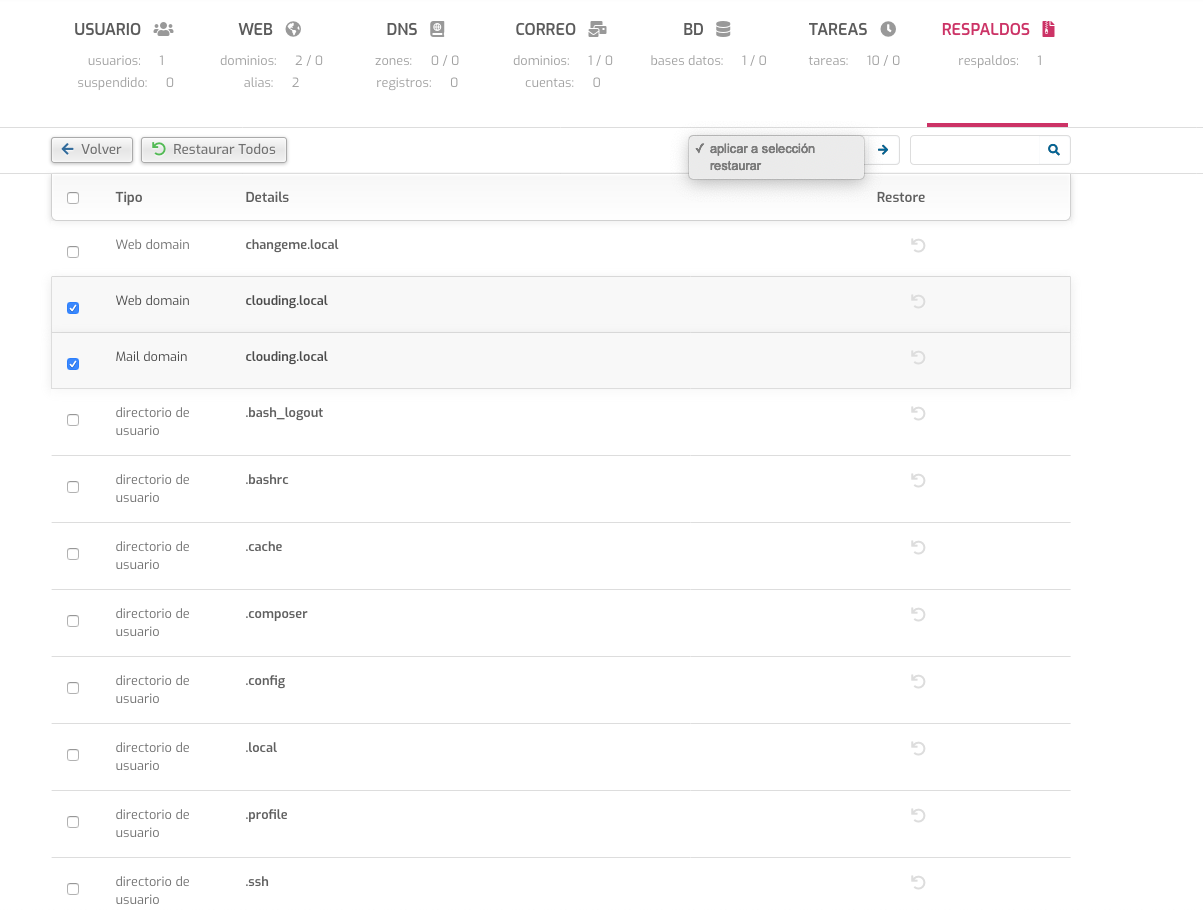This screenshot has height=910, width=1203.
Task: Restore the .profile entry via its icon
Action: (x=918, y=815)
